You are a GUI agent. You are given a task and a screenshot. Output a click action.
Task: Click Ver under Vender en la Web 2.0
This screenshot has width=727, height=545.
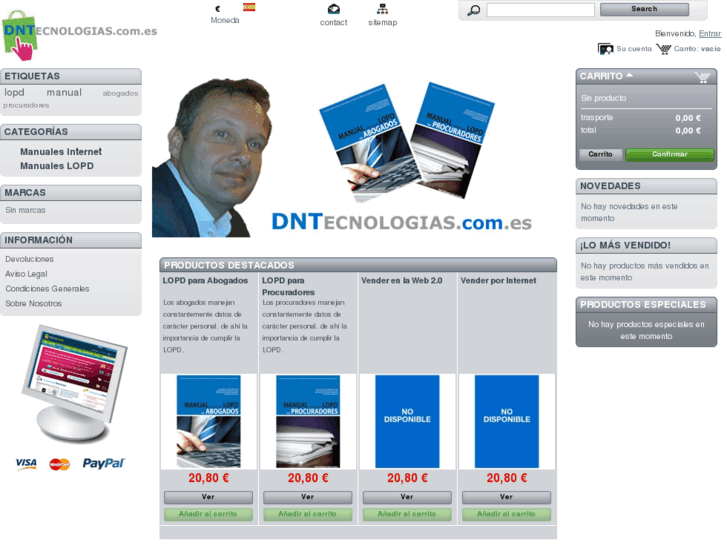pyautogui.click(x=407, y=497)
